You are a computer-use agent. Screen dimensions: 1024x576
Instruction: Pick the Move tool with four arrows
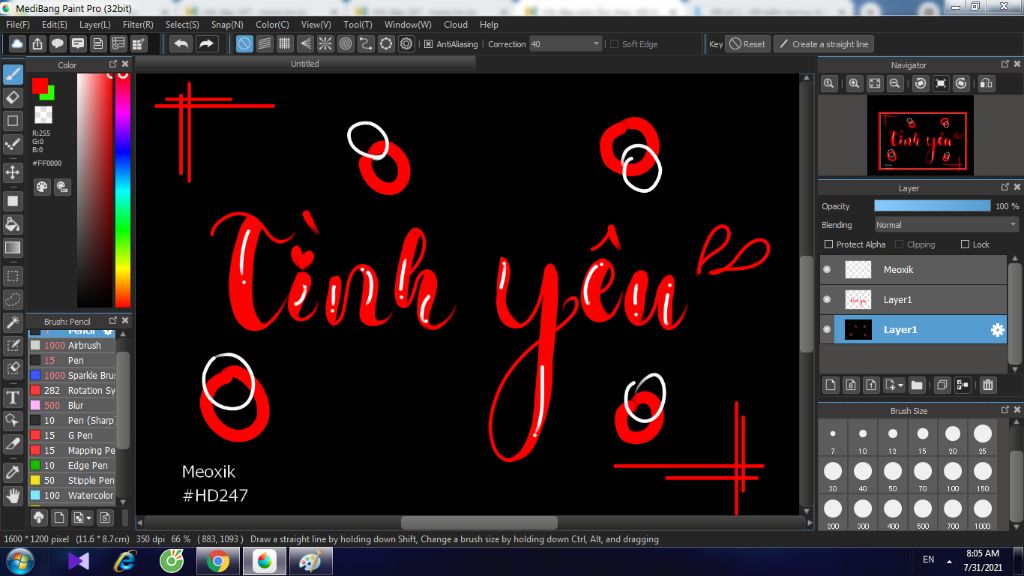tap(13, 172)
